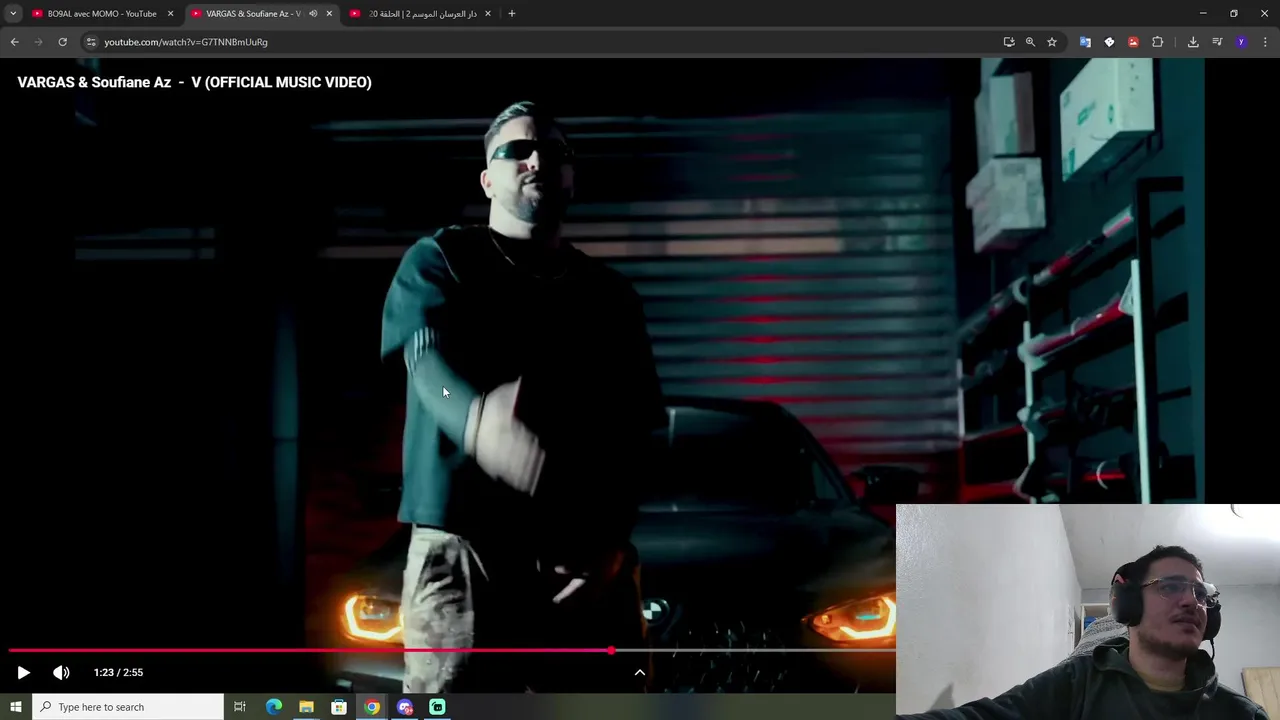
Task: Open Chrome downloads icon
Action: point(1193,42)
